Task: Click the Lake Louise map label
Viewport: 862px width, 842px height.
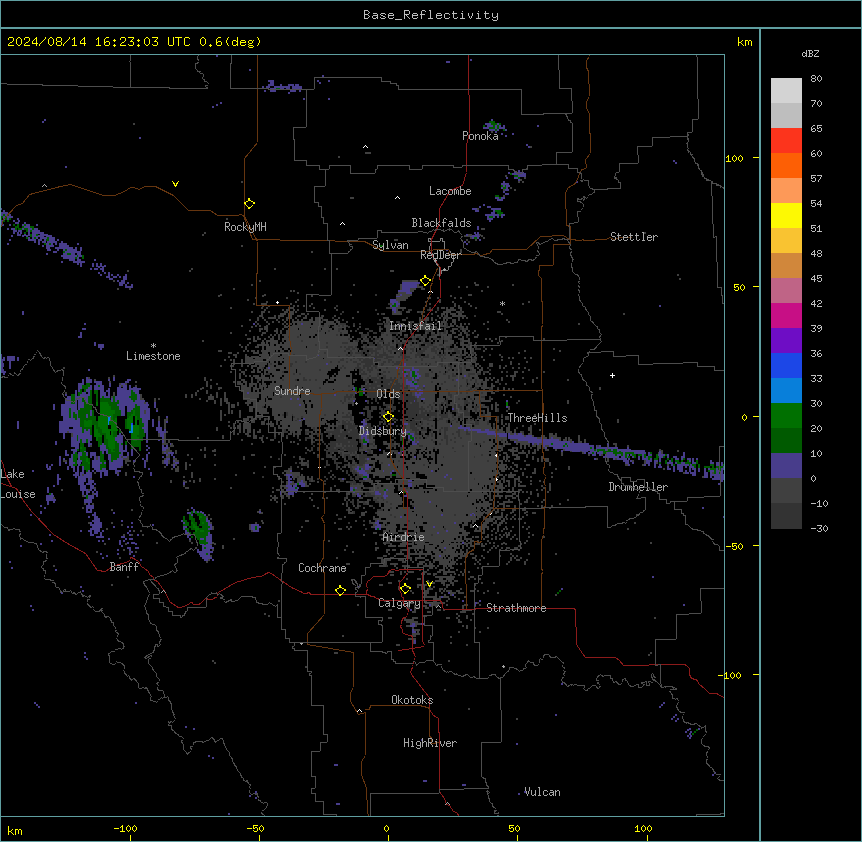Action: tap(18, 484)
